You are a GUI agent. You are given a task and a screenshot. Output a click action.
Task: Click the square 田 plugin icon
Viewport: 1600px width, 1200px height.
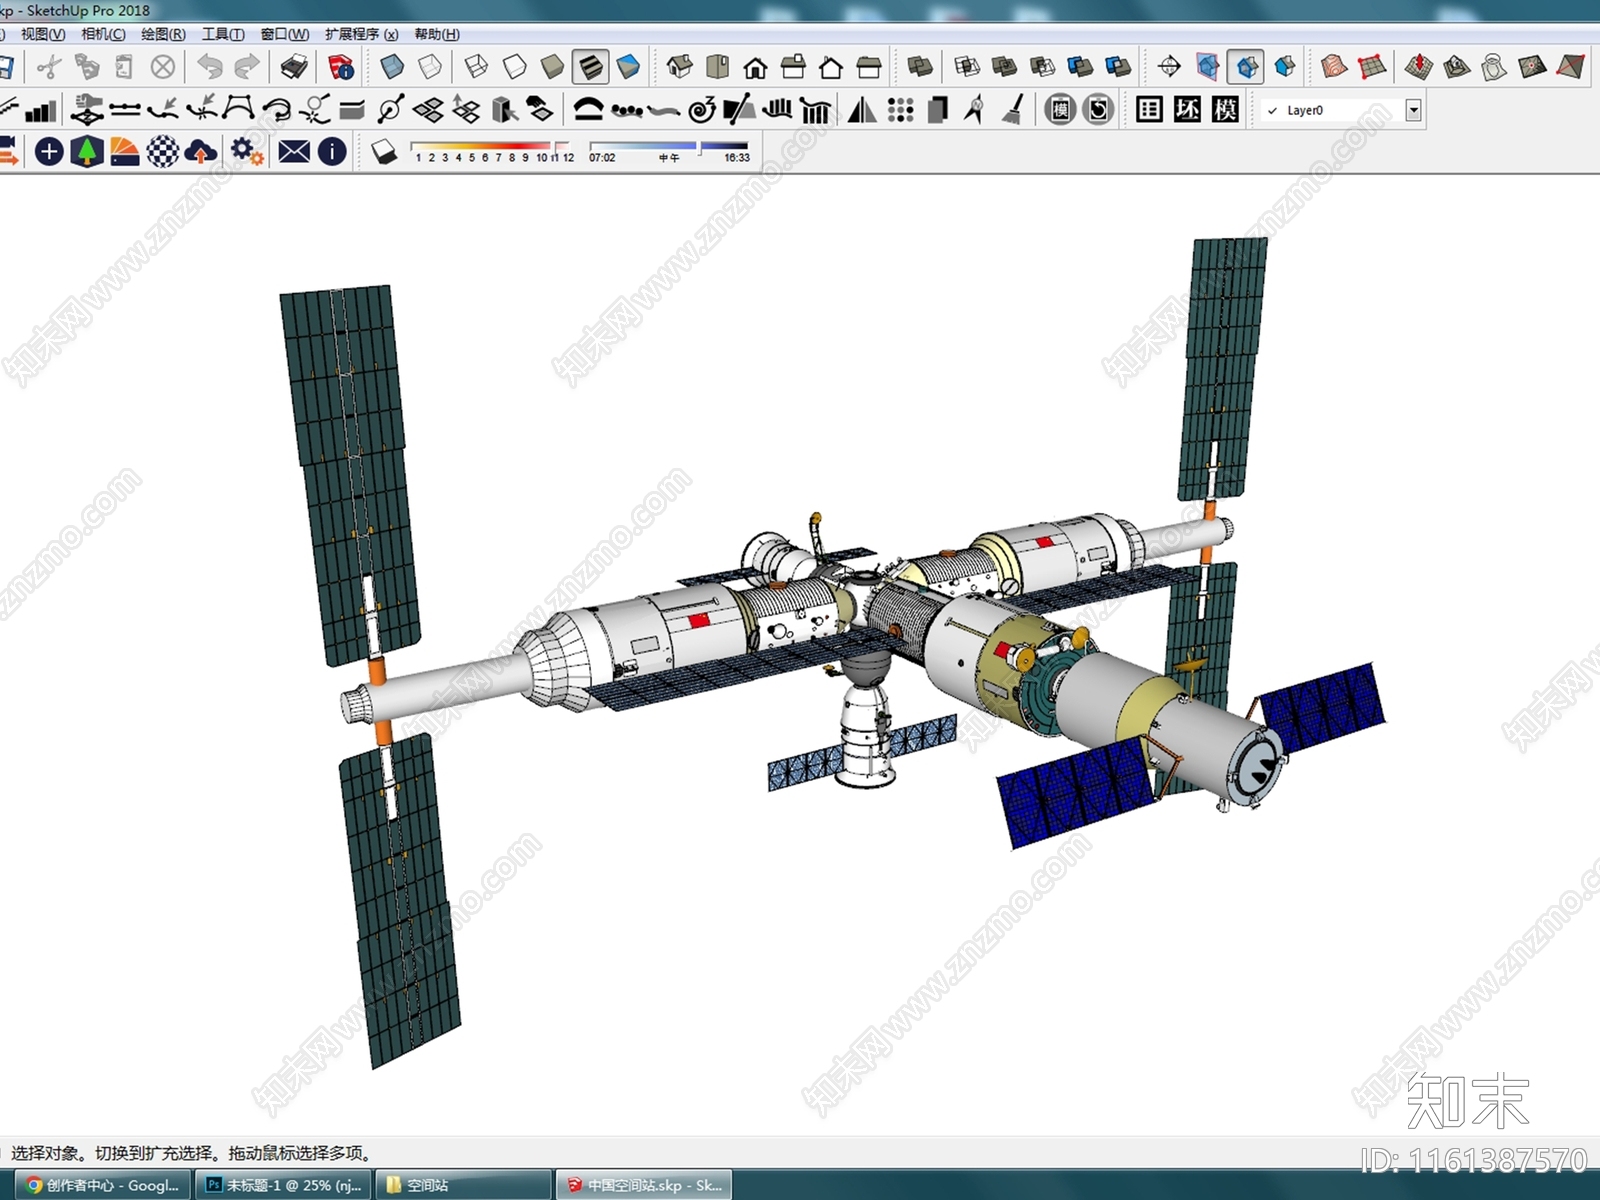[x=1149, y=109]
